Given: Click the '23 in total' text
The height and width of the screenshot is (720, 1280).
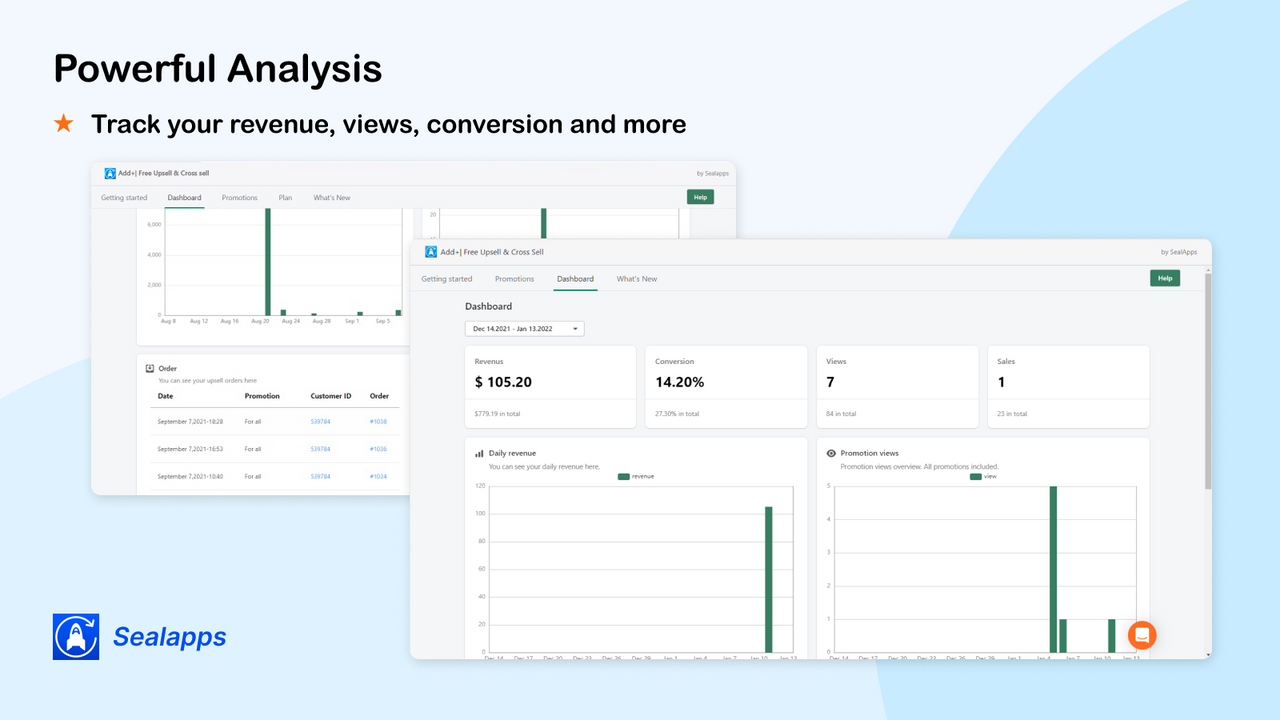Looking at the screenshot, I should click(x=1013, y=414).
